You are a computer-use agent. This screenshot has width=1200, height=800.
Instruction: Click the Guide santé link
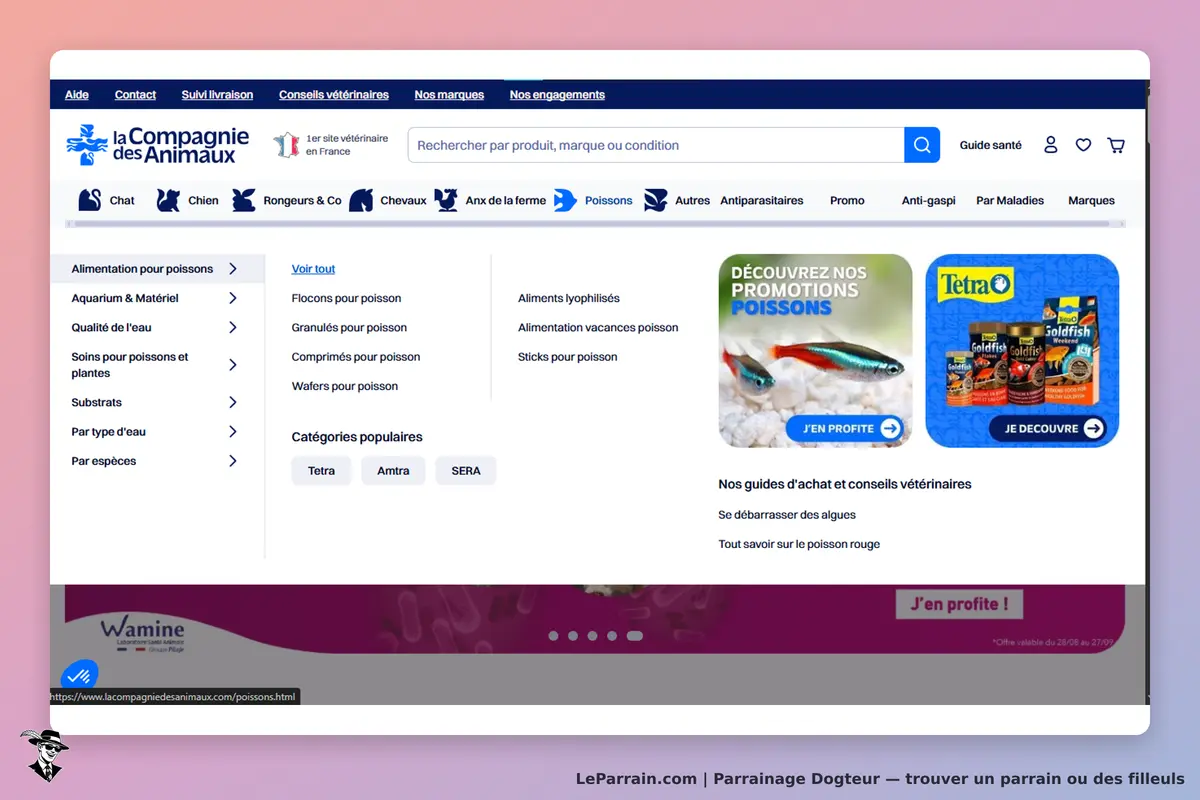click(x=991, y=145)
